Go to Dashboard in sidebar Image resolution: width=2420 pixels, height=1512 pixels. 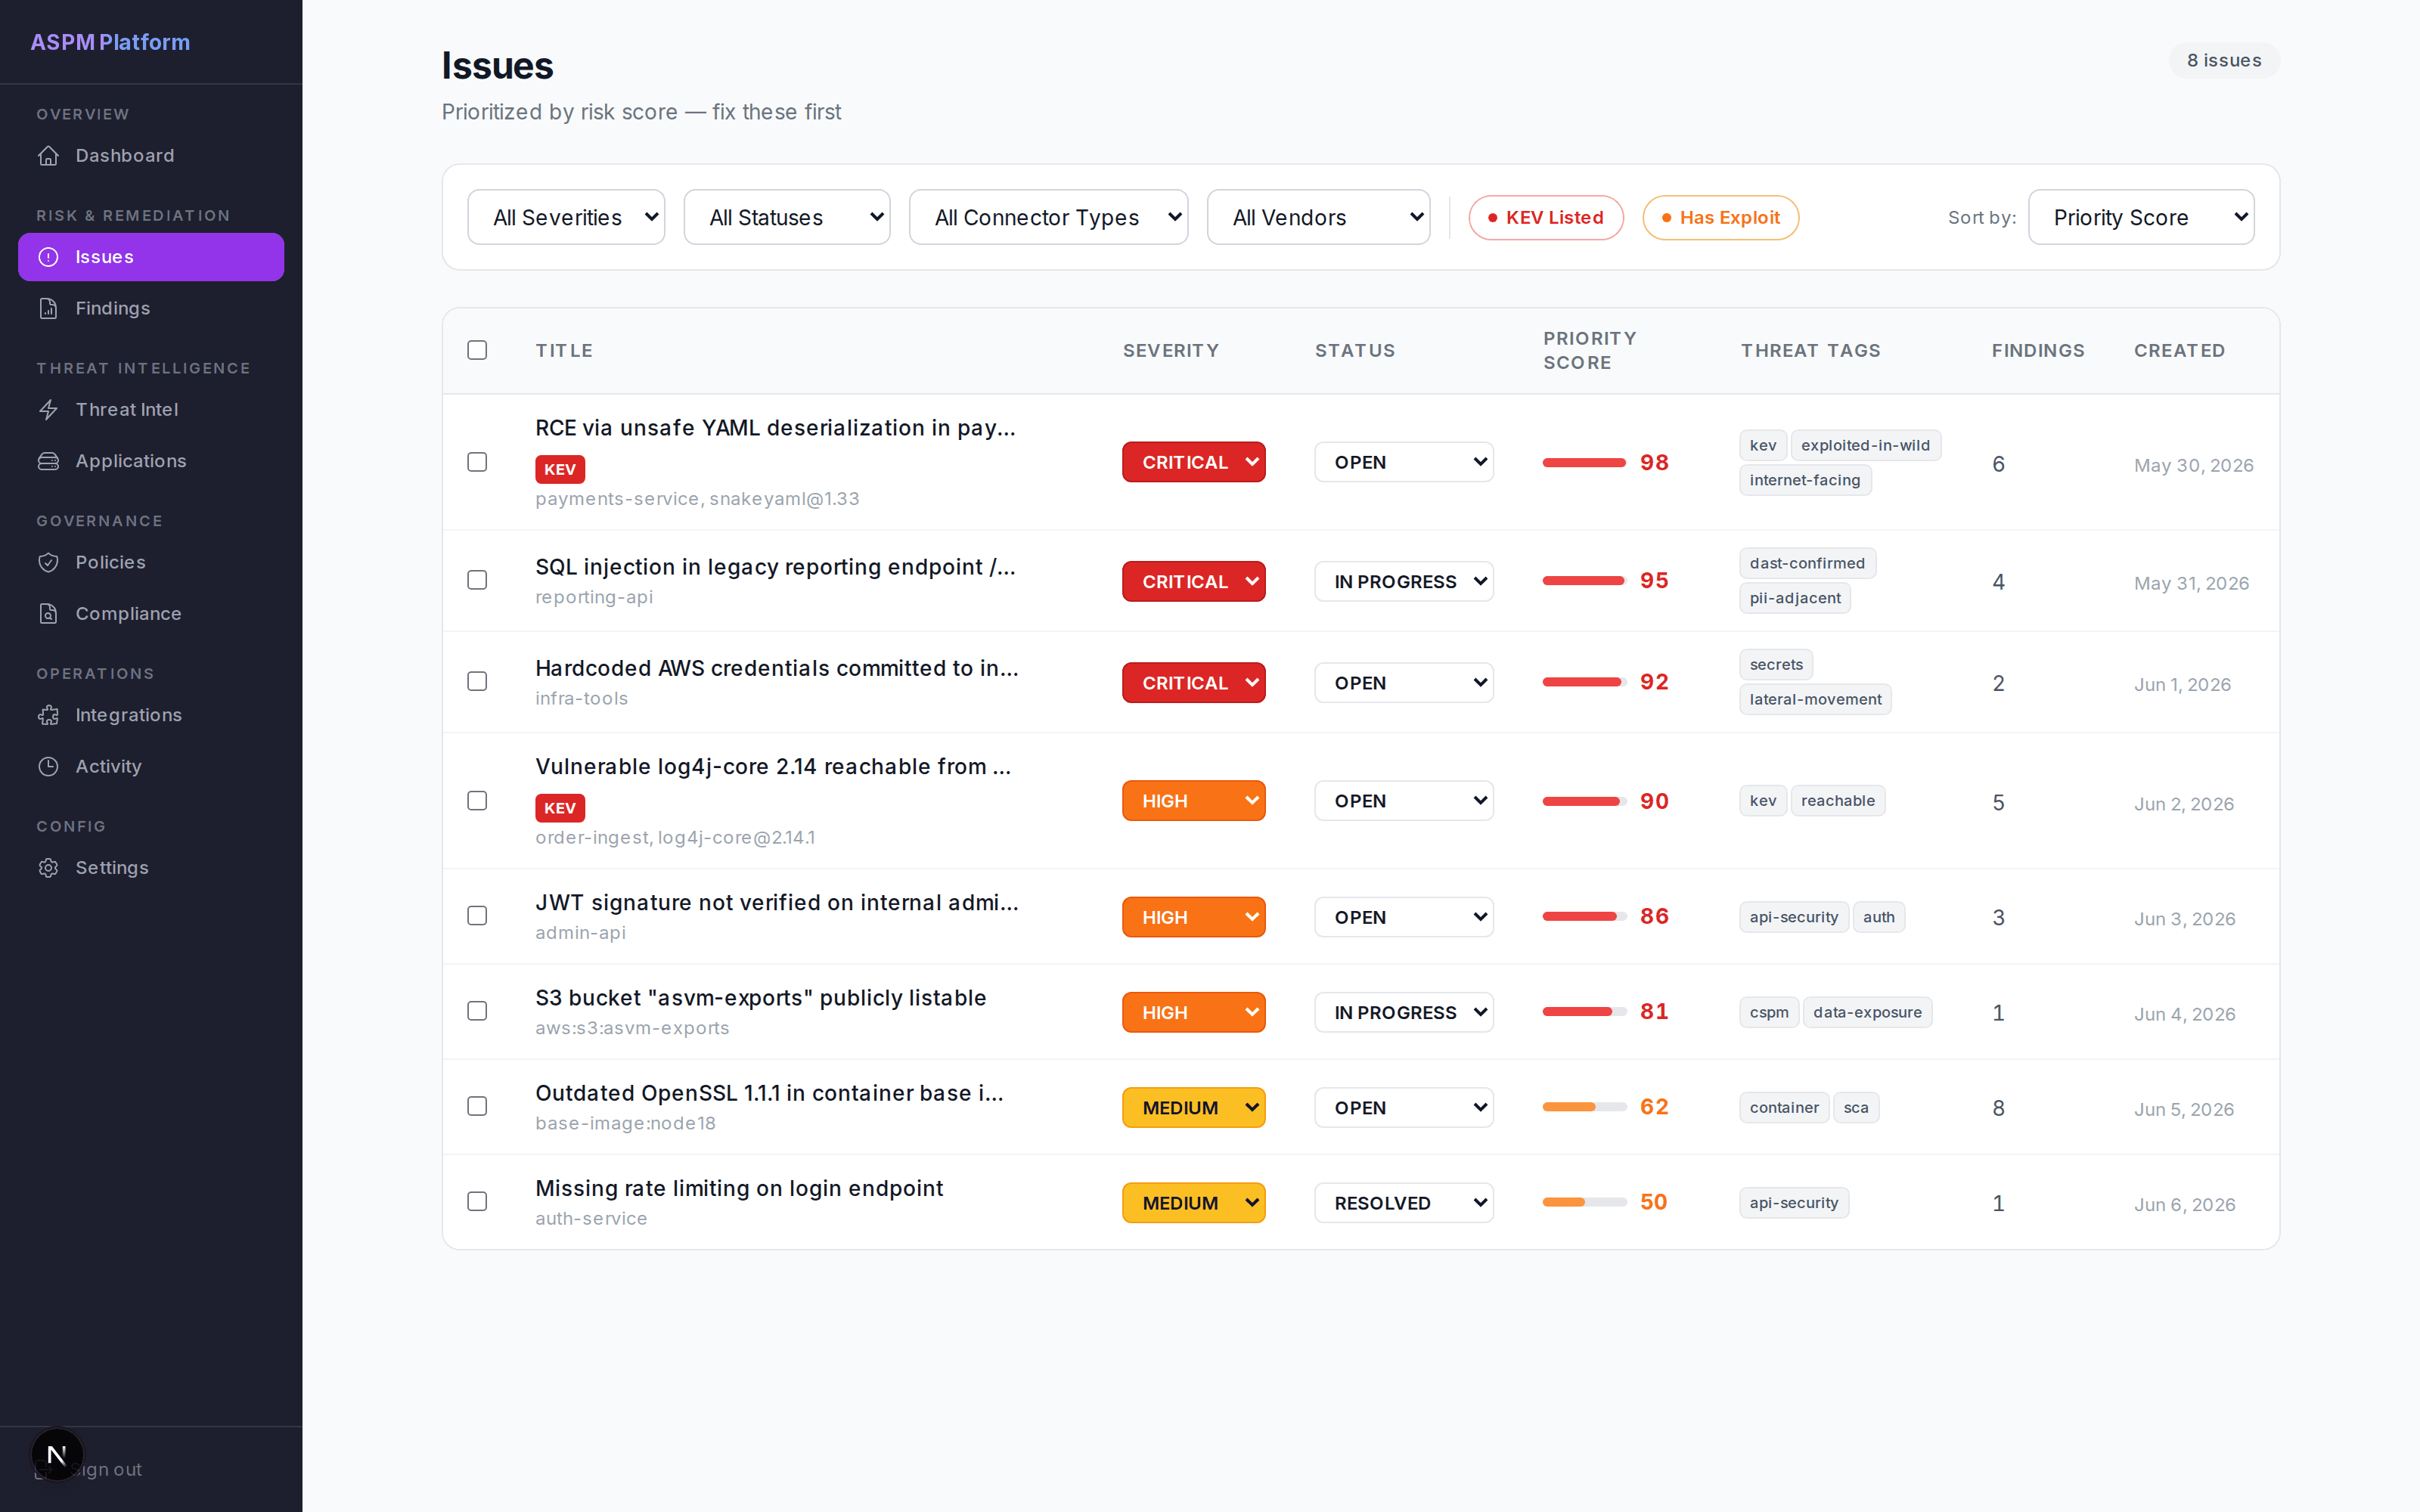151,156
